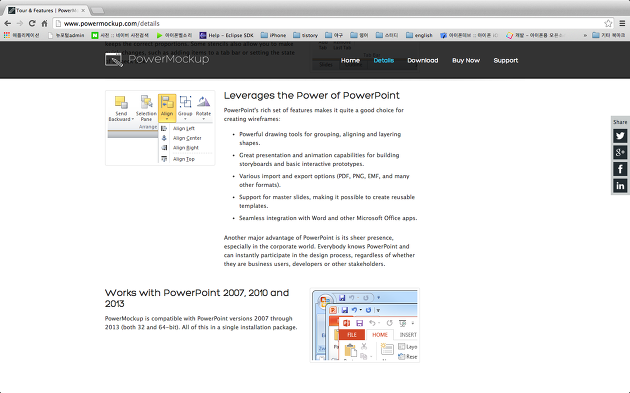This screenshot has width=630, height=393.
Task: Click the browser forward arrow
Action: (x=20, y=23)
